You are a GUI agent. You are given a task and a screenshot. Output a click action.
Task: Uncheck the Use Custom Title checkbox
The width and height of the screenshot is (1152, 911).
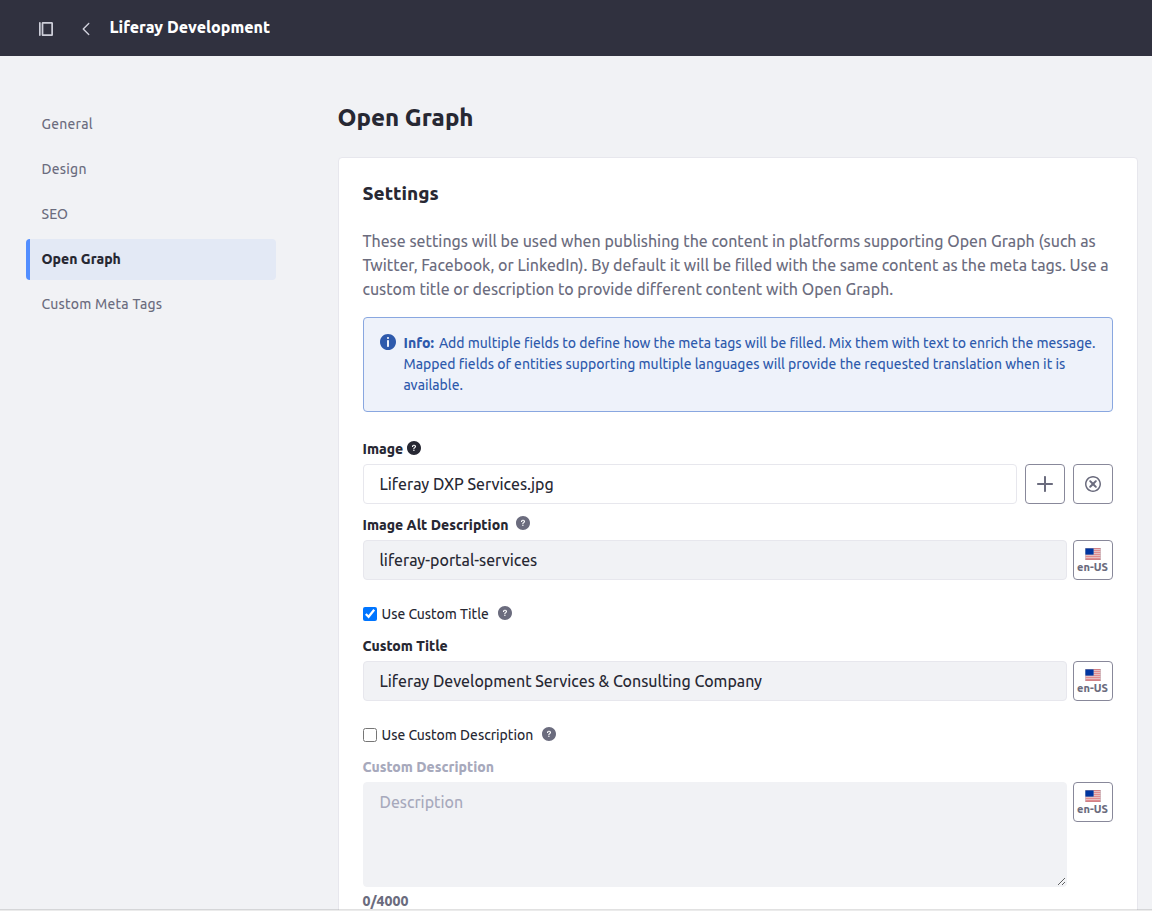point(370,614)
